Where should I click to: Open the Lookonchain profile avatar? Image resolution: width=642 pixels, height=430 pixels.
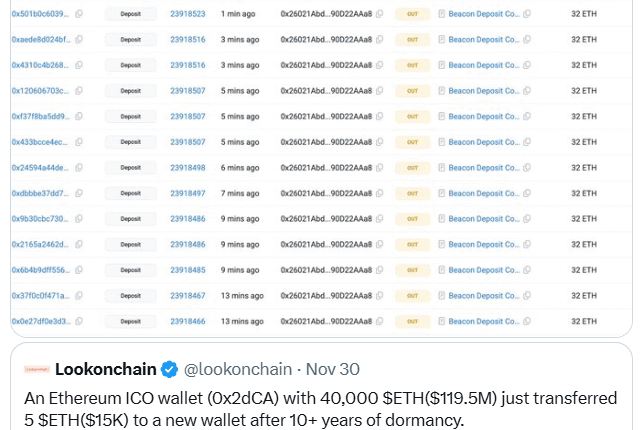point(38,368)
